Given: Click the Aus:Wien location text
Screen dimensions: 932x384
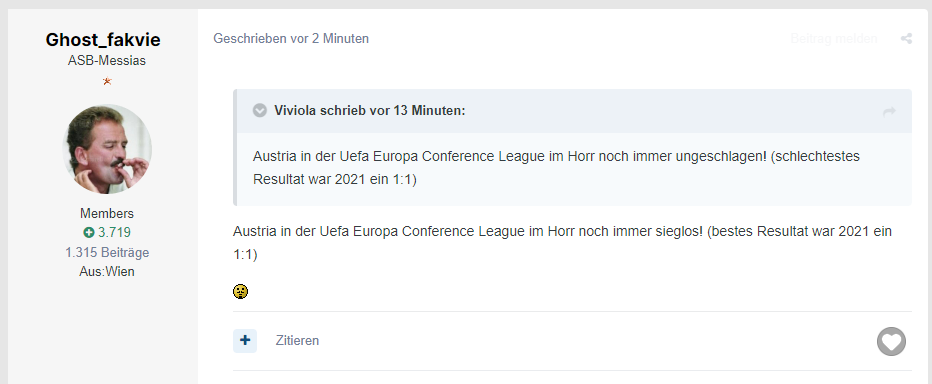Looking at the screenshot, I should coord(107,272).
